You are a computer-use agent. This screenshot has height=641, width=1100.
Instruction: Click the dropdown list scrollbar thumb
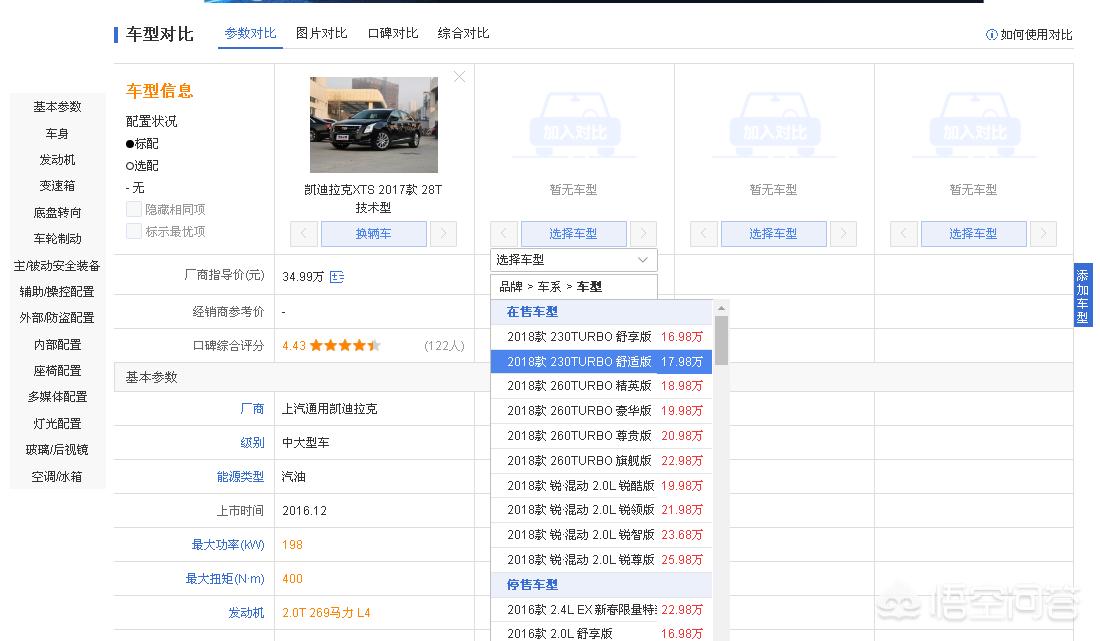tap(721, 340)
